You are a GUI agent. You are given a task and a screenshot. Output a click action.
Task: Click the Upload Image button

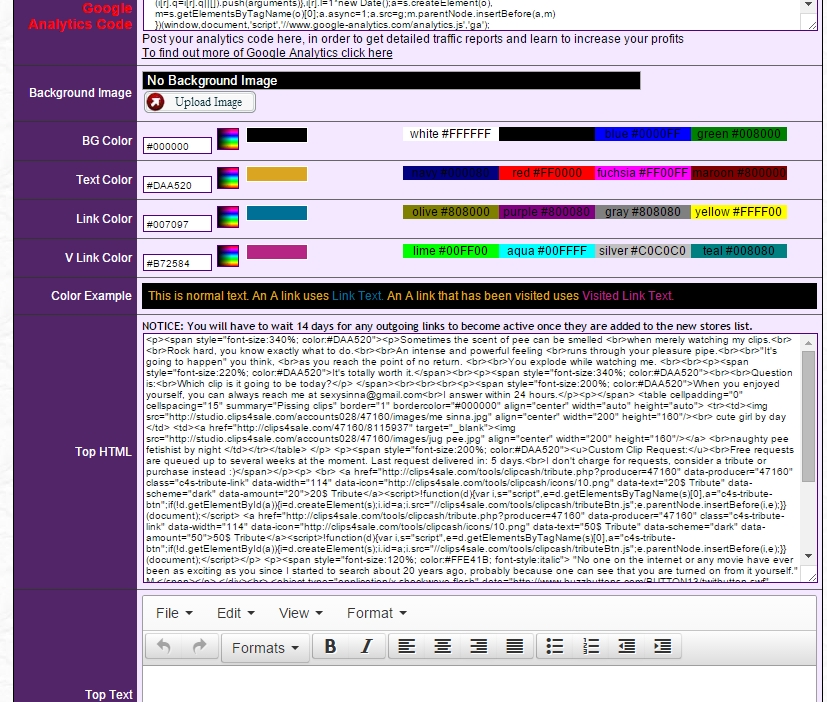(200, 102)
